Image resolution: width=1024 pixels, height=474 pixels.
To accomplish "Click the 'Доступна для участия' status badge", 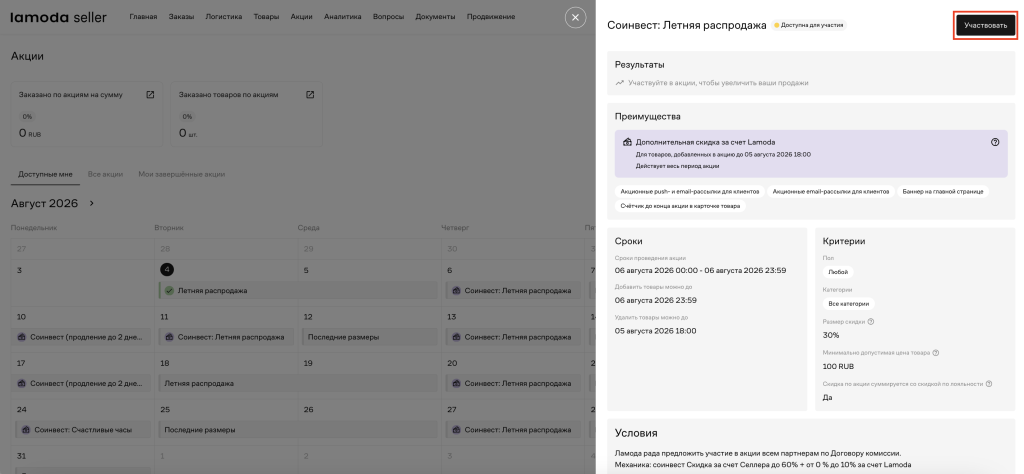I will (x=808, y=25).
